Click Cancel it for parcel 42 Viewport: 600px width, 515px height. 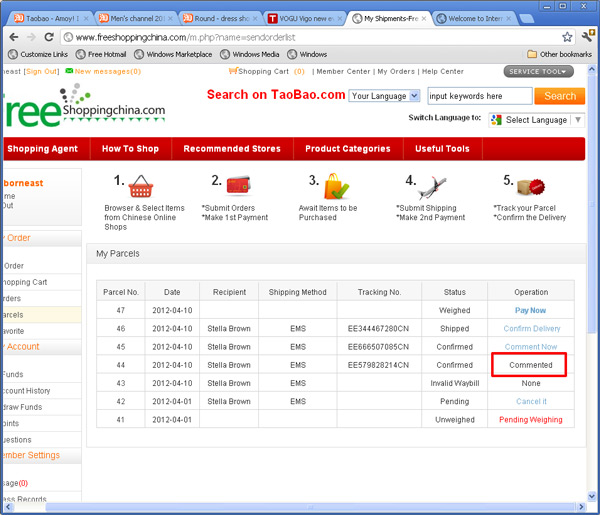pyautogui.click(x=531, y=401)
